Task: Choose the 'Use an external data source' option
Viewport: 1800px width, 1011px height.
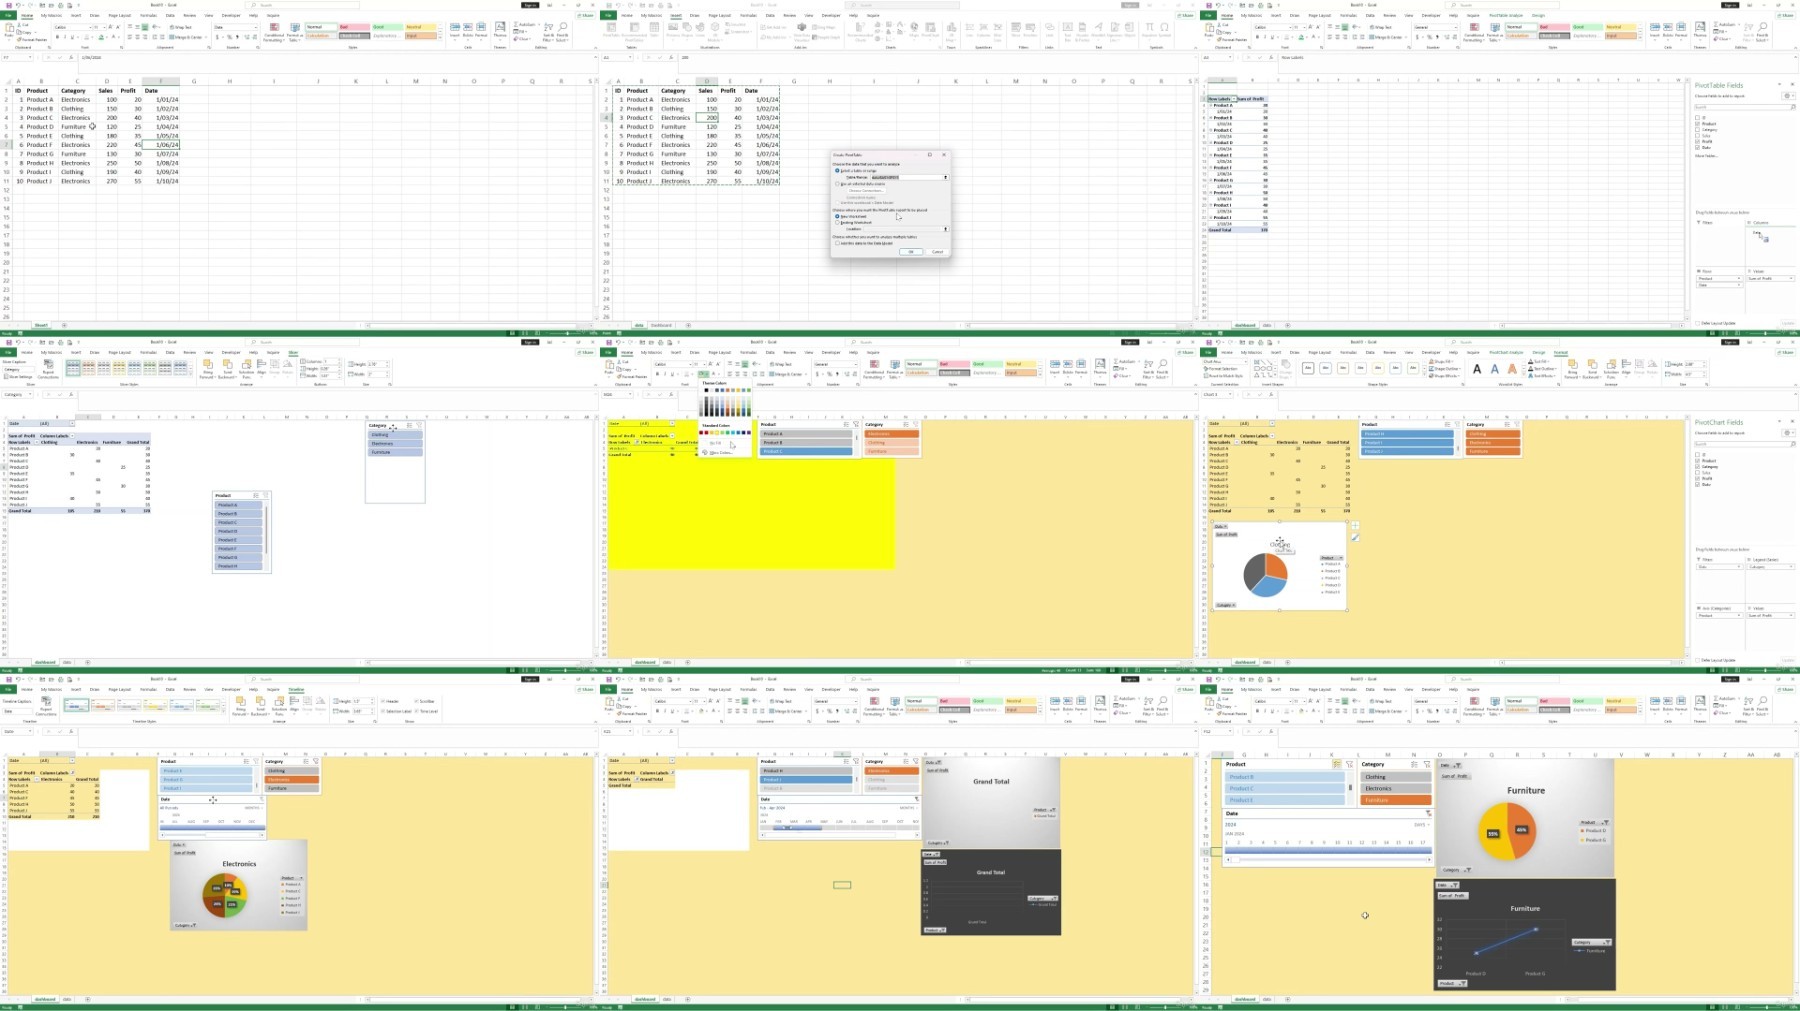Action: click(837, 184)
